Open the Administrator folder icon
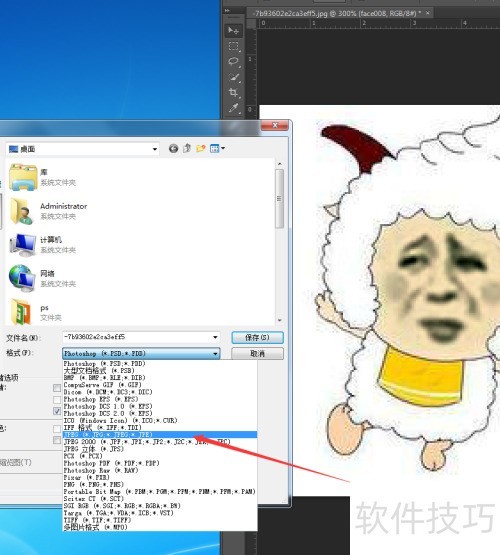 pyautogui.click(x=23, y=211)
